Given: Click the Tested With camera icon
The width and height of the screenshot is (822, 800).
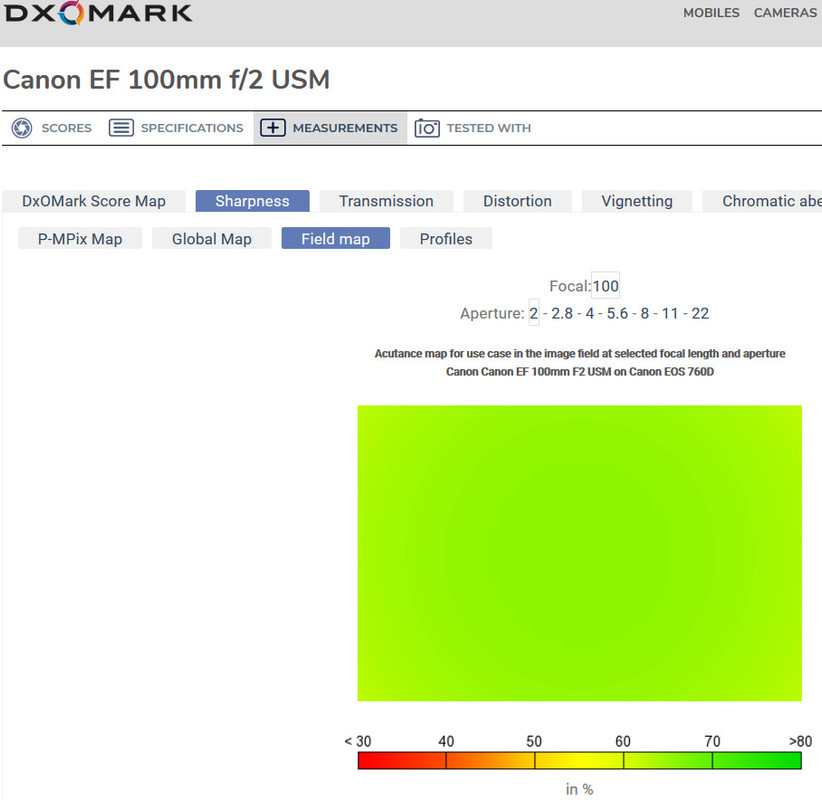Looking at the screenshot, I should 427,128.
